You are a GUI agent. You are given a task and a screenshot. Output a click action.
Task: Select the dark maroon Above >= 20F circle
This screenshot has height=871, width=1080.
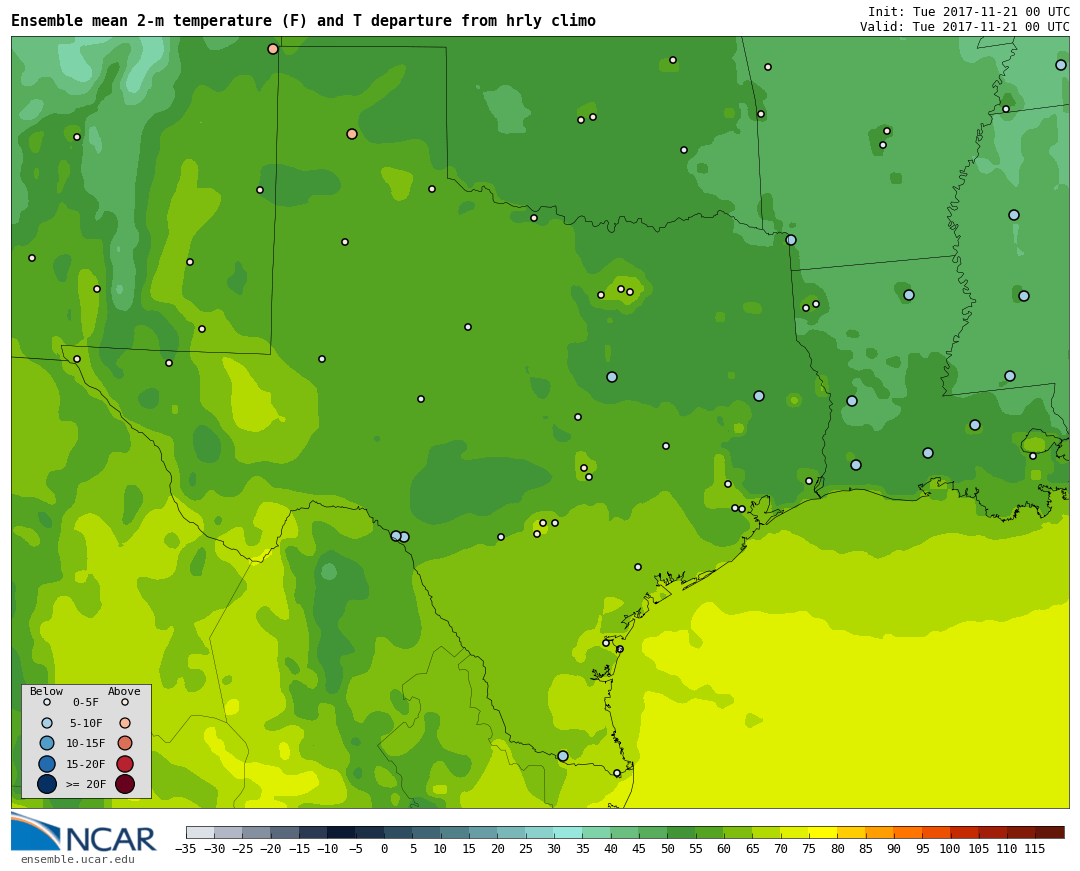[x=125, y=784]
